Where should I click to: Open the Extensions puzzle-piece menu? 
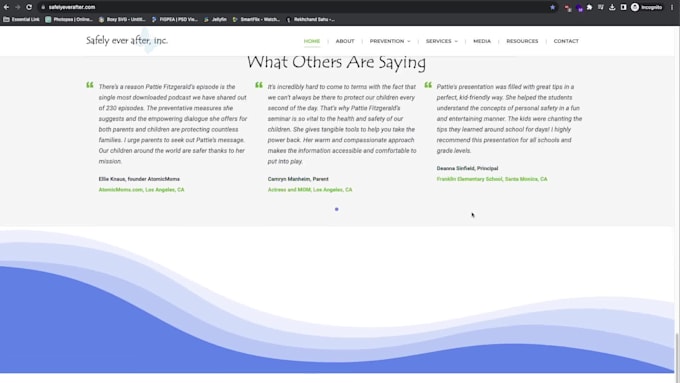pos(589,7)
